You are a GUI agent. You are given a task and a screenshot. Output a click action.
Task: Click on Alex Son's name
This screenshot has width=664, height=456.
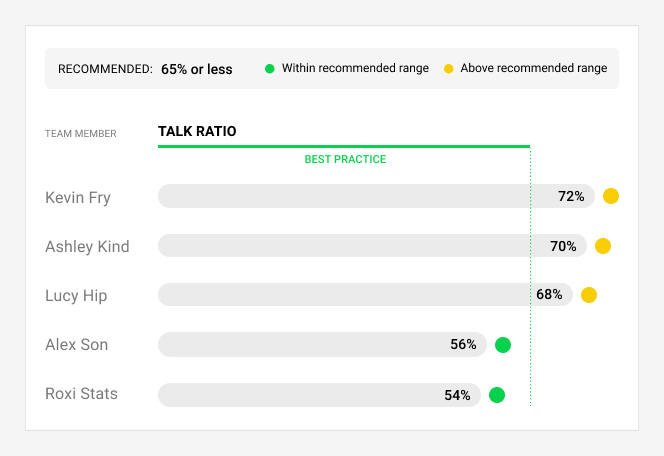point(77,345)
